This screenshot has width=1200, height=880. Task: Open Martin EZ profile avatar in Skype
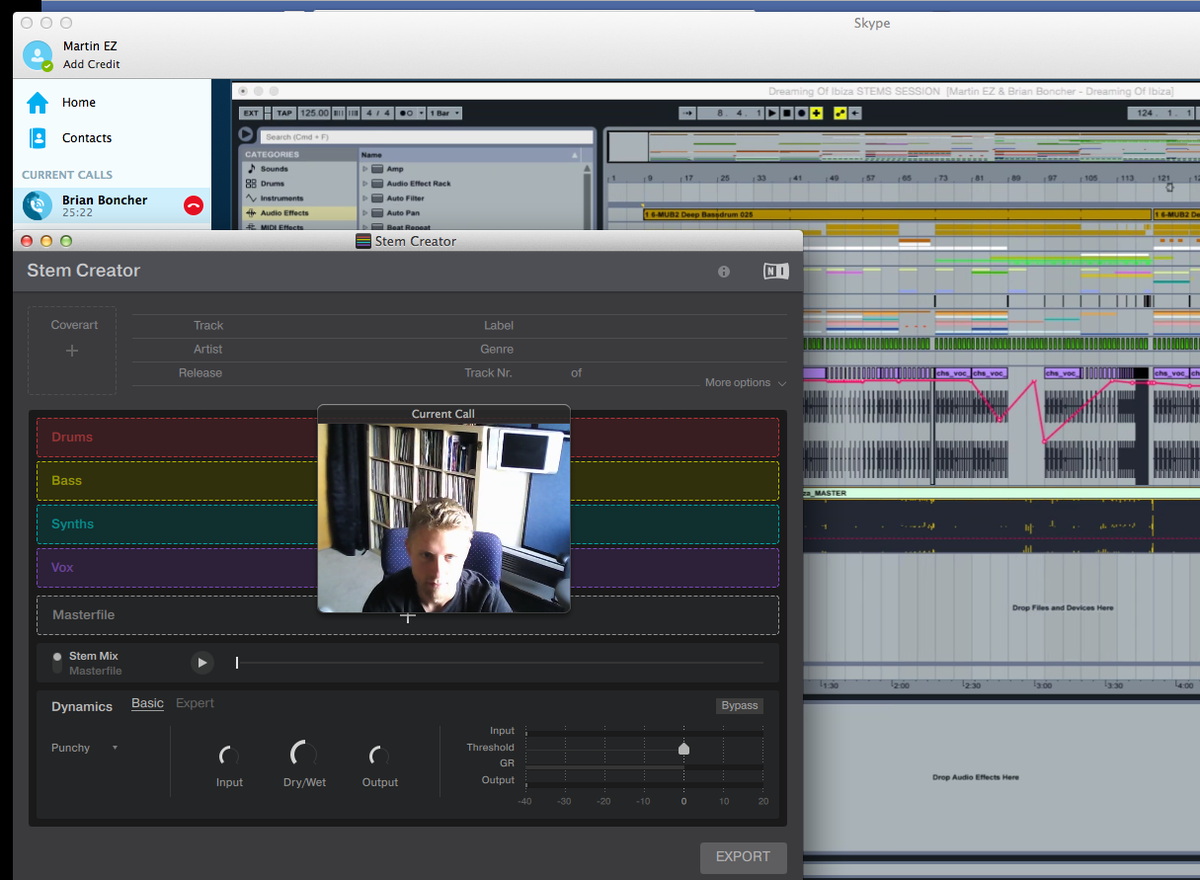pos(38,55)
